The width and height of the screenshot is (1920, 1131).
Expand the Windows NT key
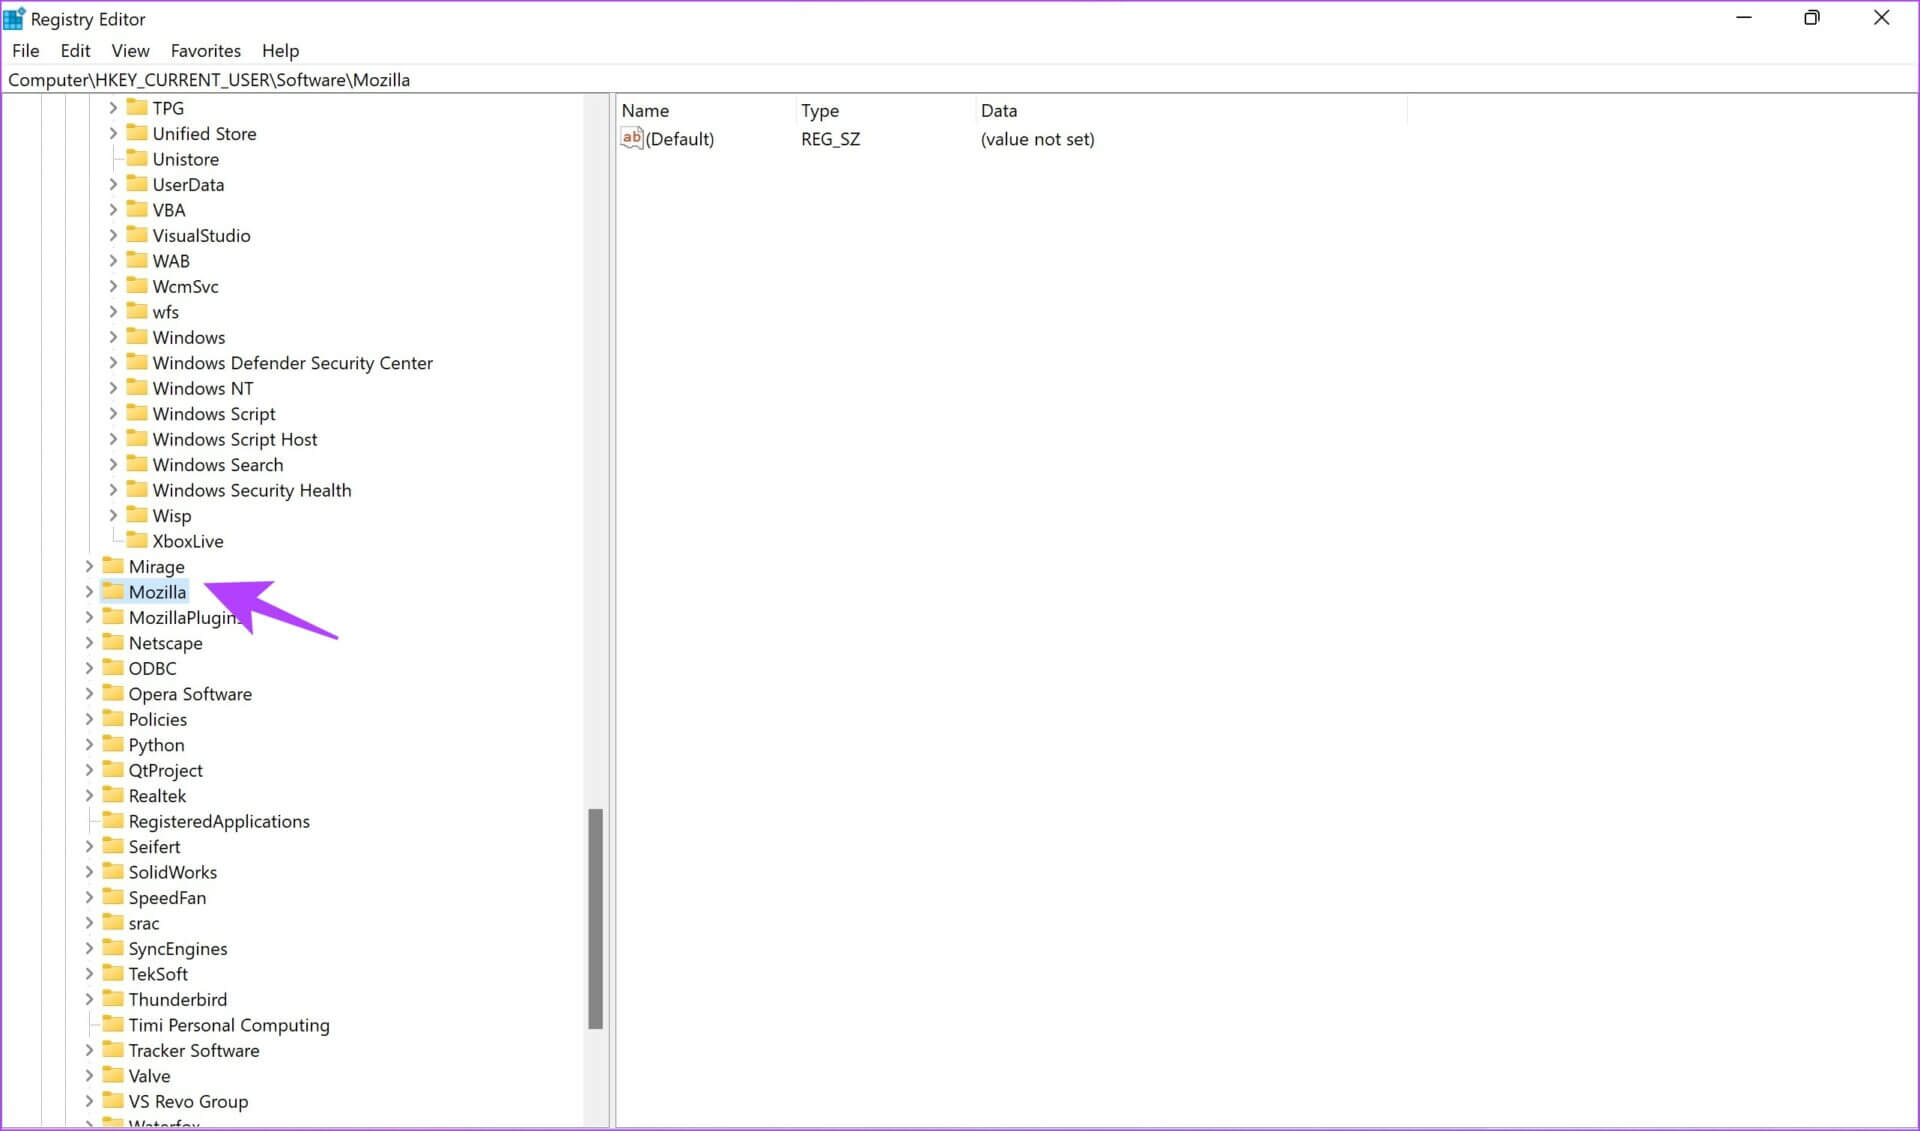tap(113, 388)
